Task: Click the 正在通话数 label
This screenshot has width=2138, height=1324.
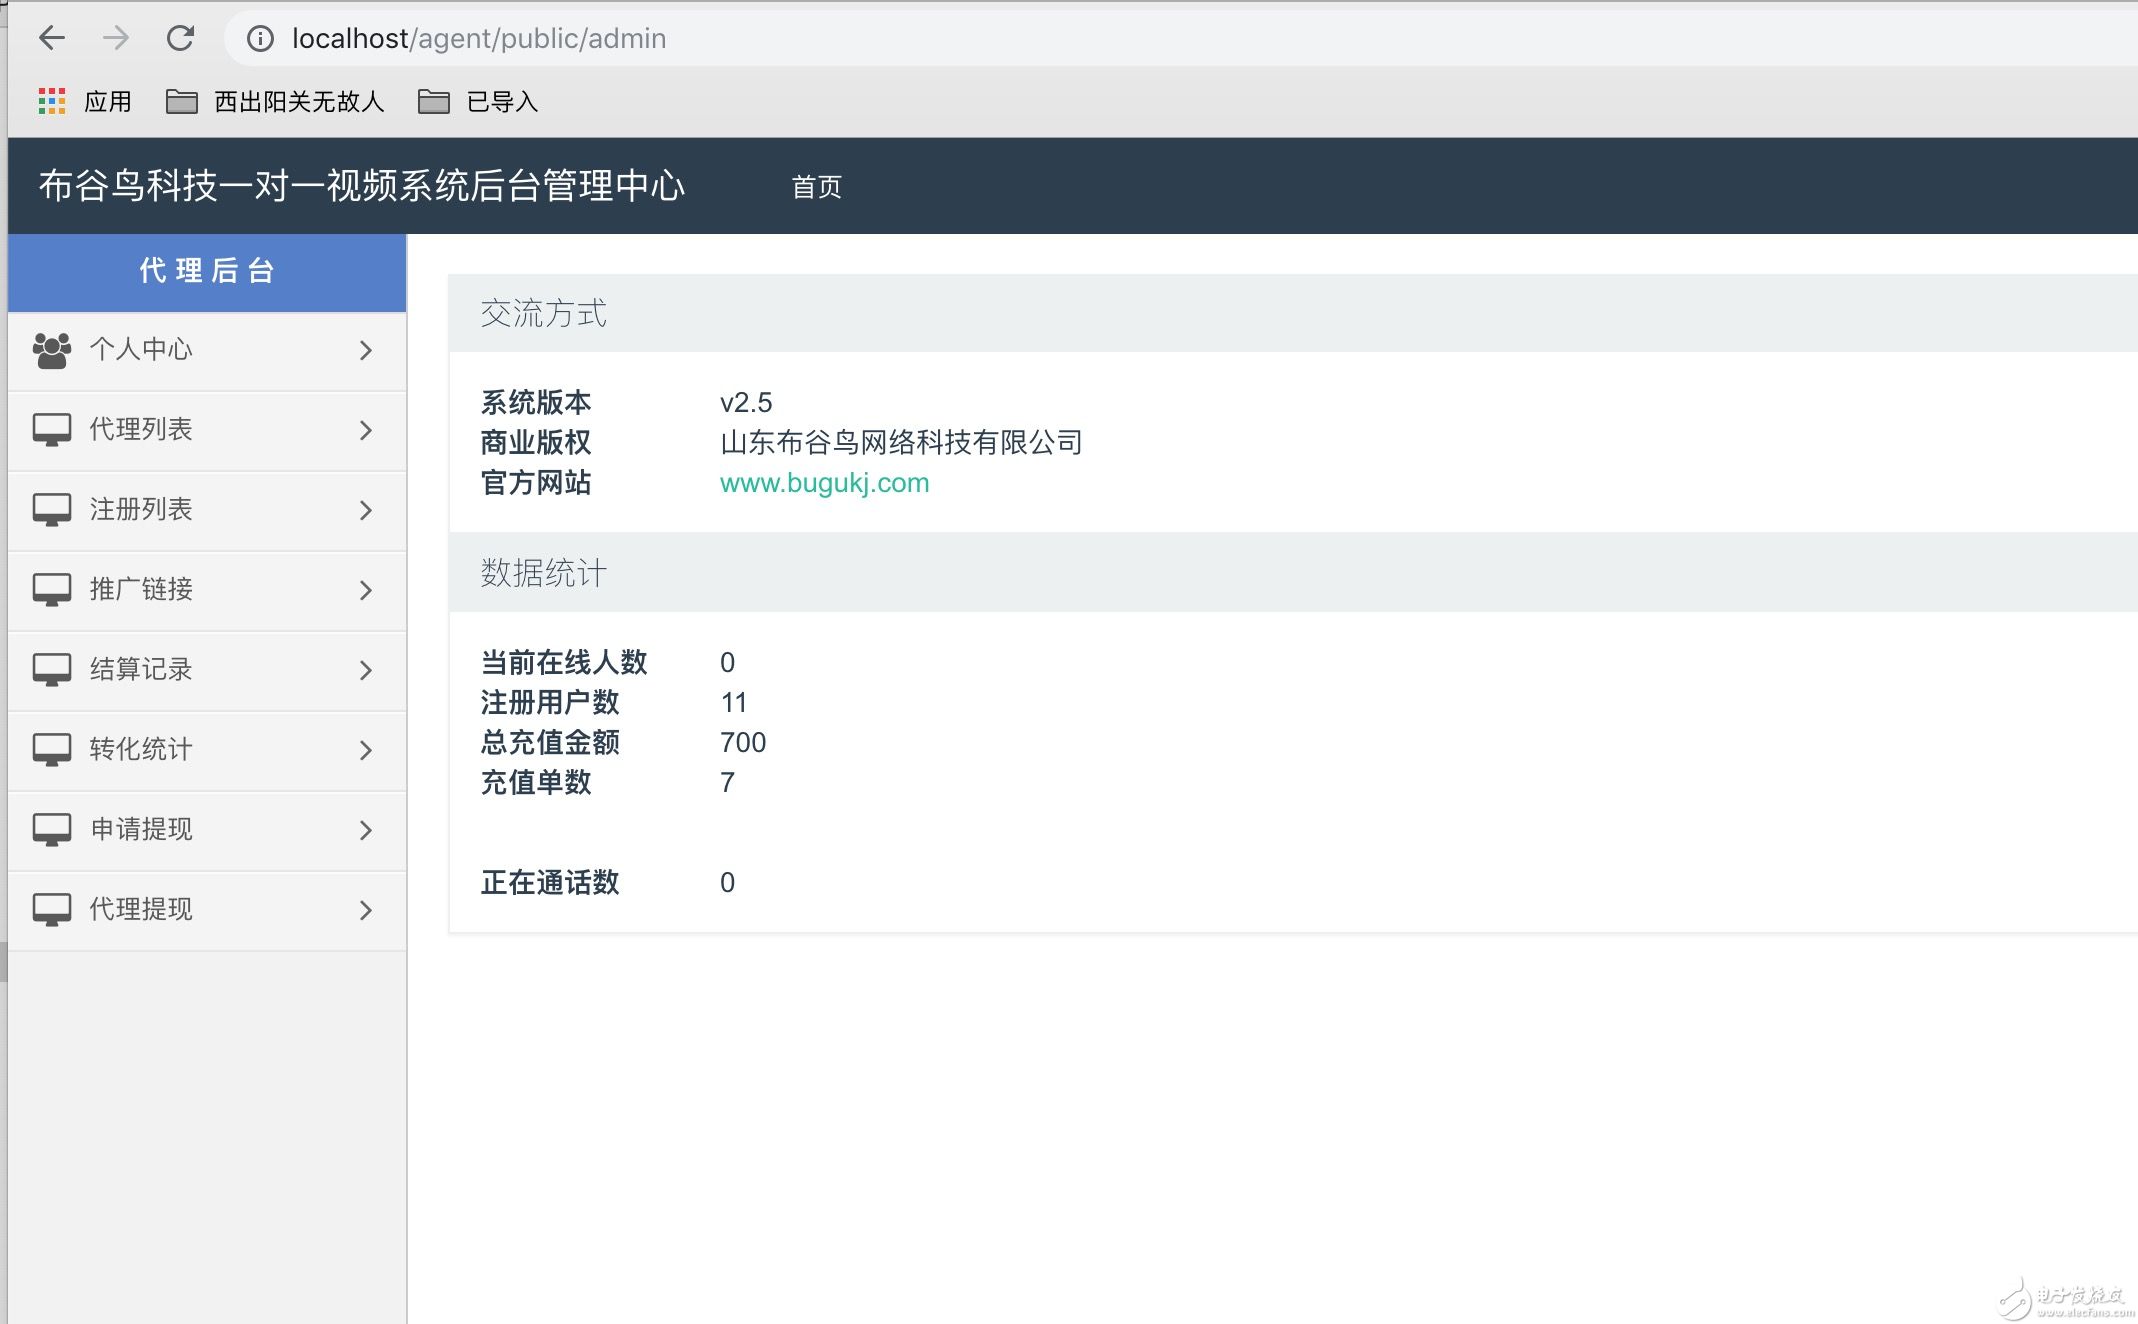Action: [x=550, y=883]
